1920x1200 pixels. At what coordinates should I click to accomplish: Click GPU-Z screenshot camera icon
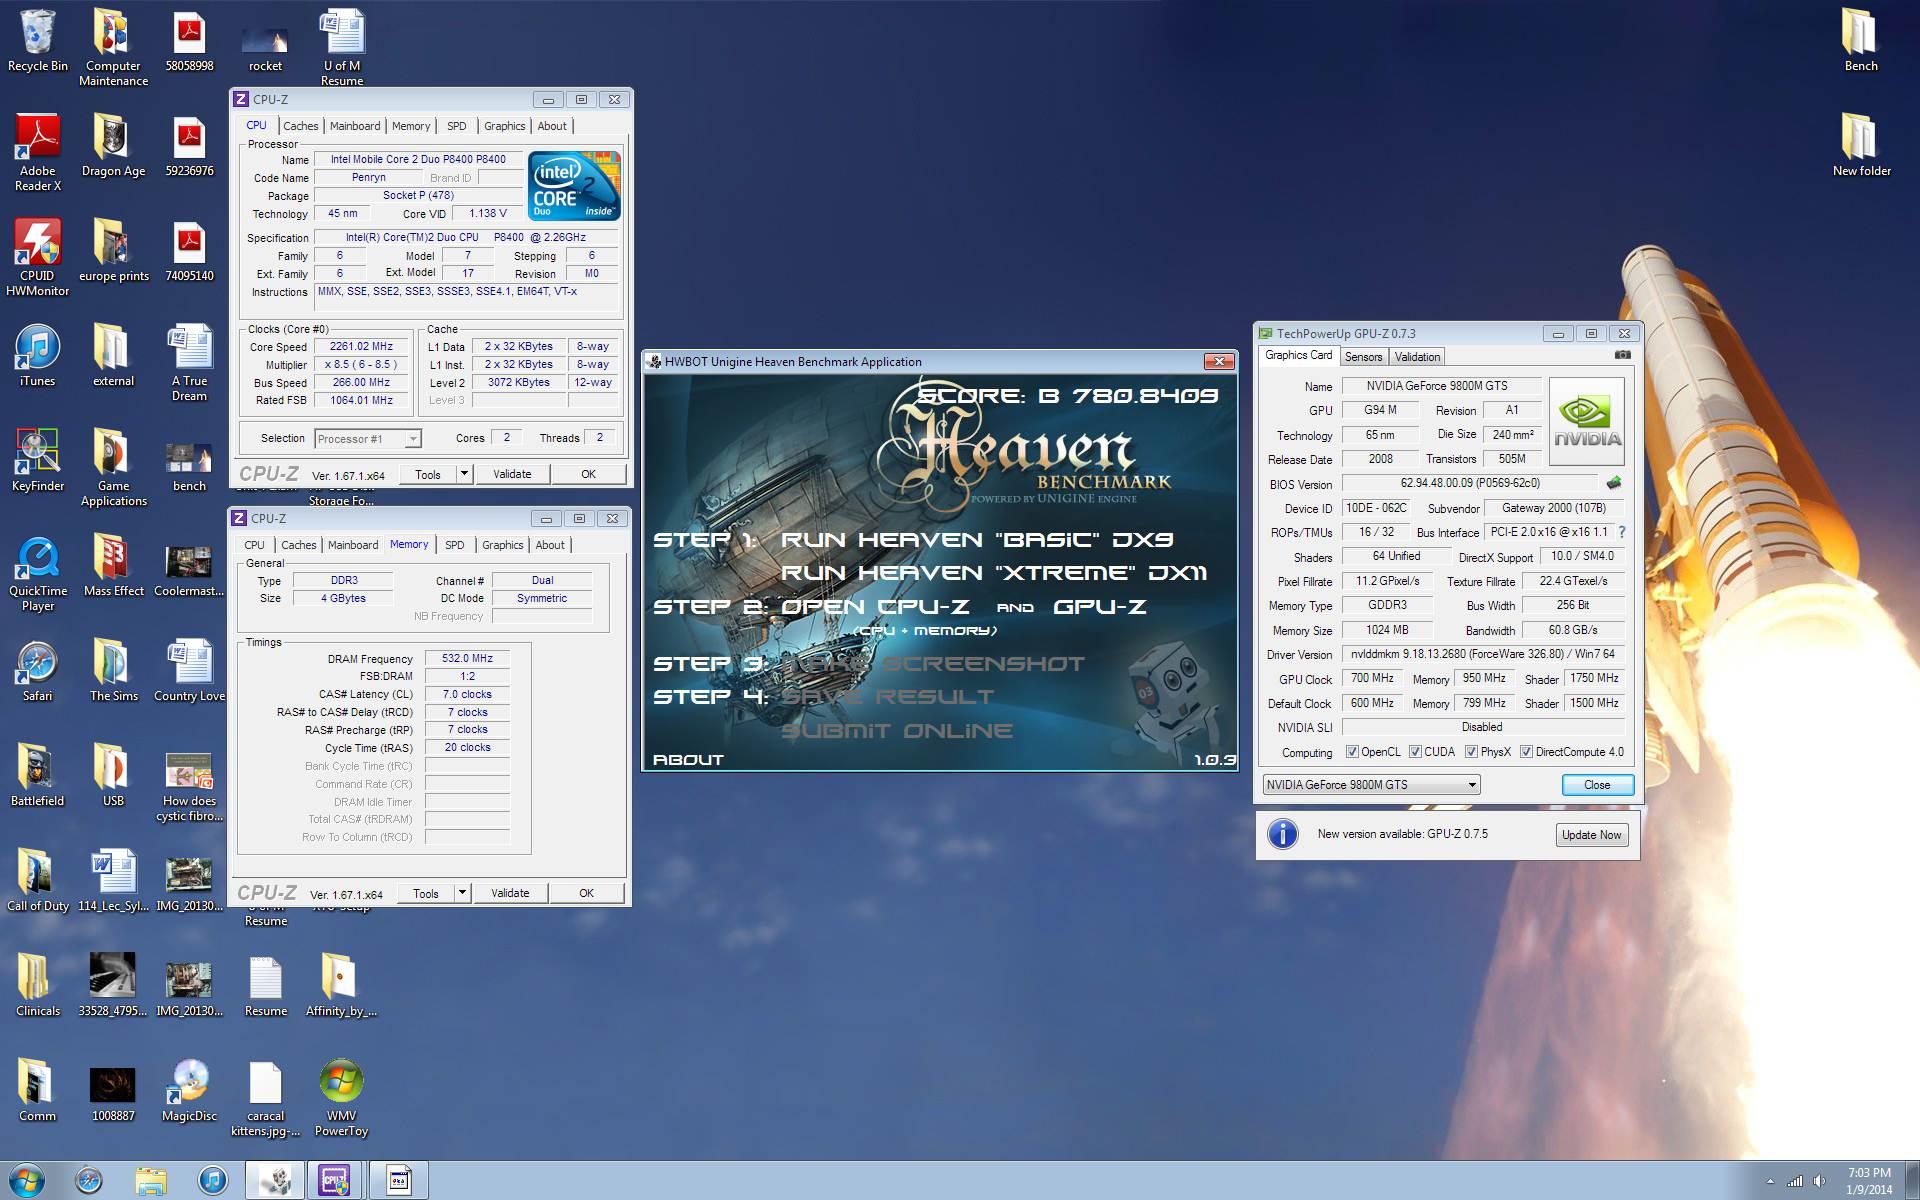point(1622,355)
